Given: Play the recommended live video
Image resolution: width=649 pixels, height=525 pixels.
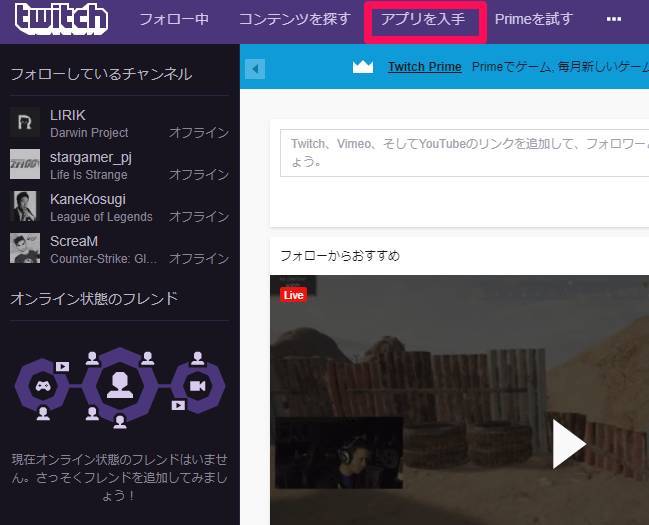Looking at the screenshot, I should [570, 444].
